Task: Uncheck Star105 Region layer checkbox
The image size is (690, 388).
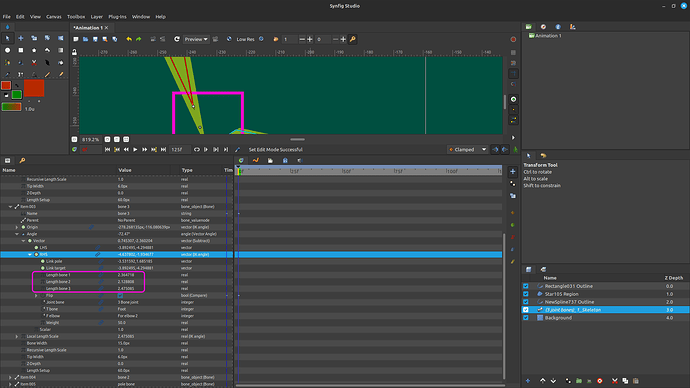Action: 525,294
